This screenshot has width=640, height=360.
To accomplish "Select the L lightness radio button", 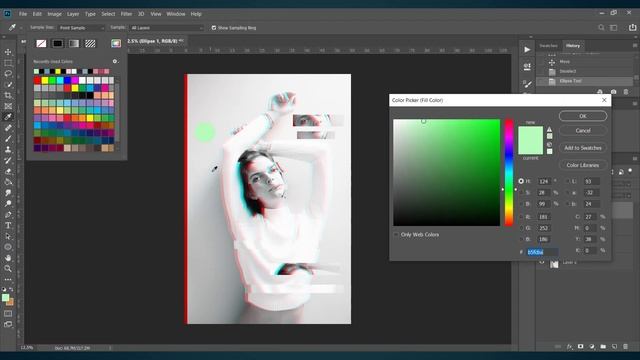I will tap(568, 181).
